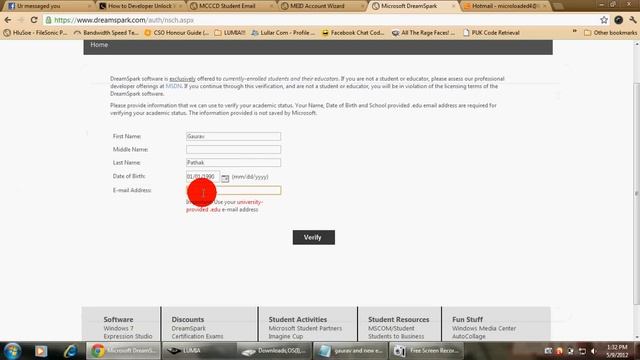
Task: Switch to the How to Developer Unlock tab
Action: pos(141,6)
